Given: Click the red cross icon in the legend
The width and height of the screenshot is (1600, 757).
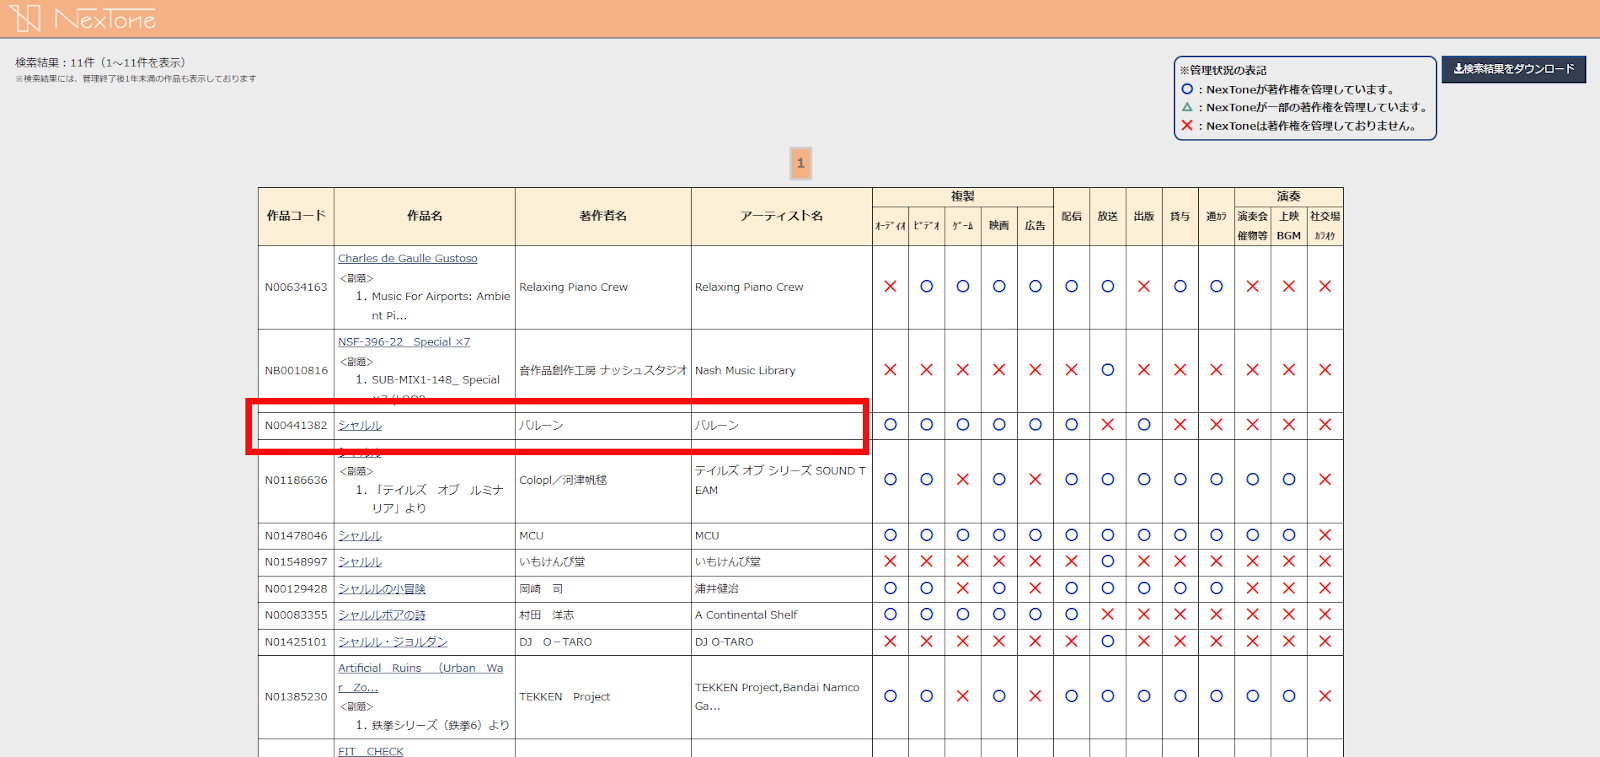Looking at the screenshot, I should tap(1187, 126).
